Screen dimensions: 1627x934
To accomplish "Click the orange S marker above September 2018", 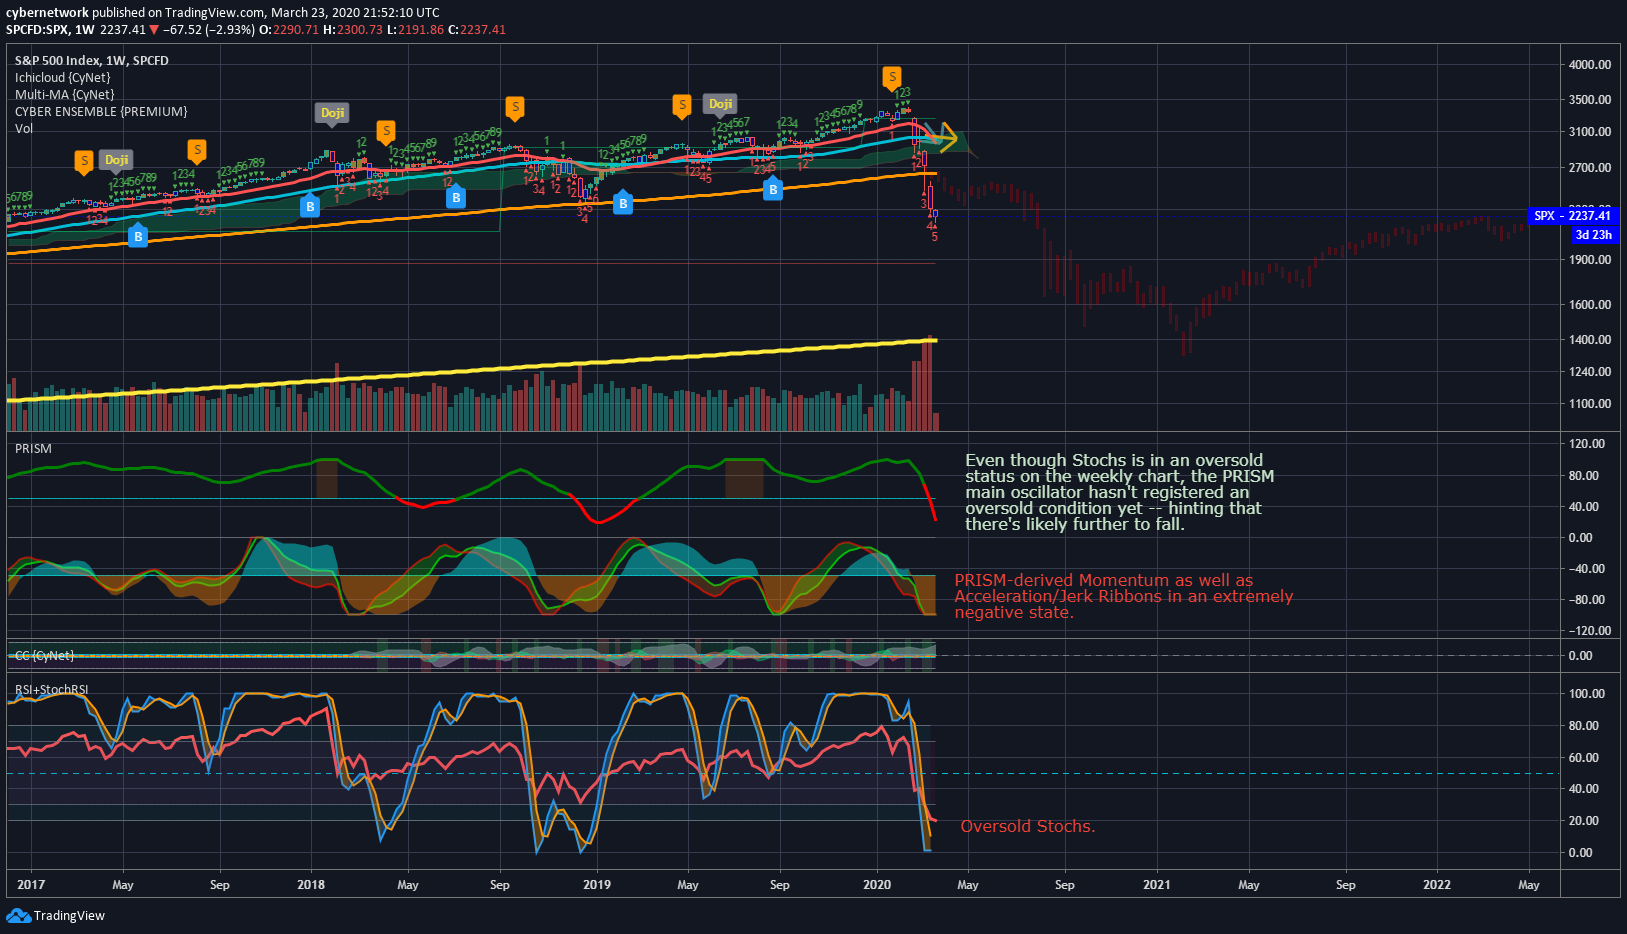I will click(514, 107).
